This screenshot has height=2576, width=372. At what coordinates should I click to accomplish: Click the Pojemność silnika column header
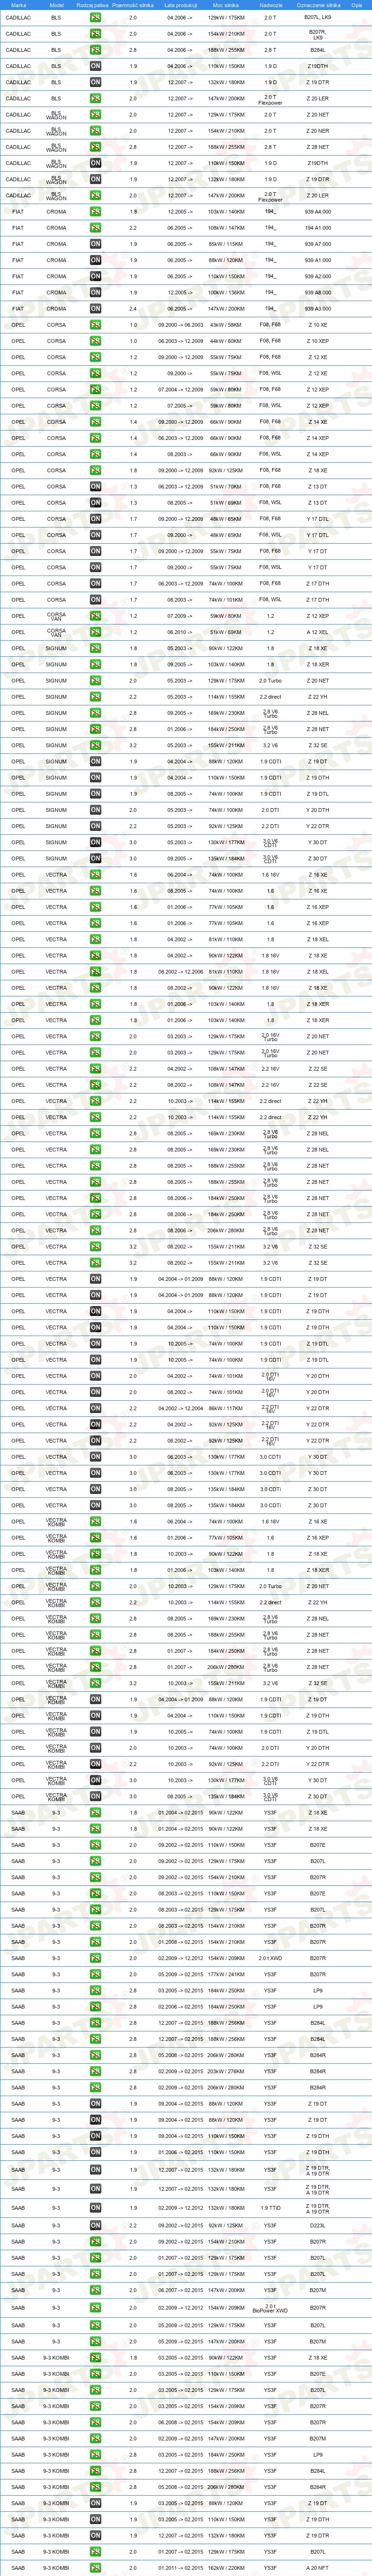pos(133,5)
